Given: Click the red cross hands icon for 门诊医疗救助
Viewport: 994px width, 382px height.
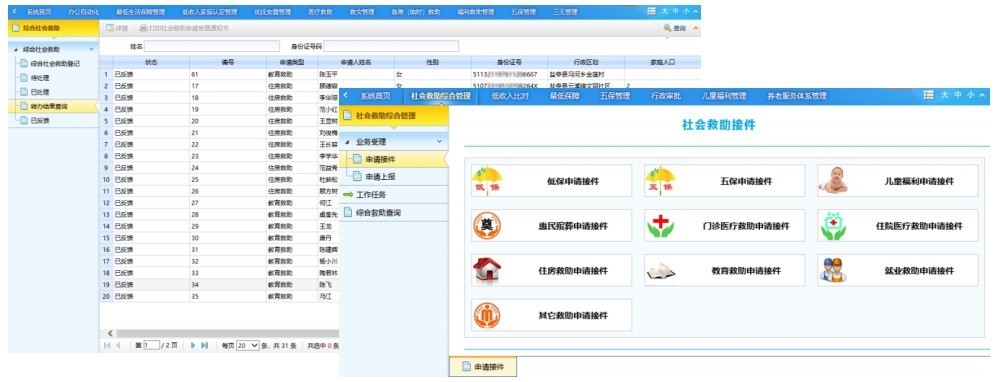Looking at the screenshot, I should 660,226.
